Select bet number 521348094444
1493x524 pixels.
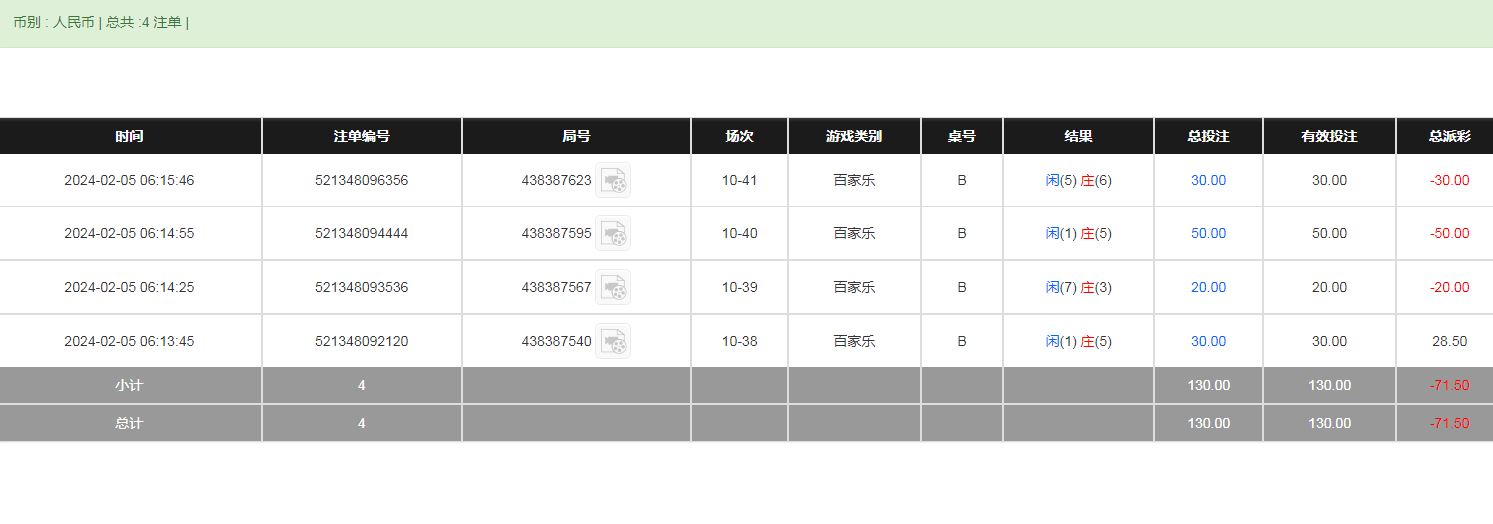coord(361,234)
